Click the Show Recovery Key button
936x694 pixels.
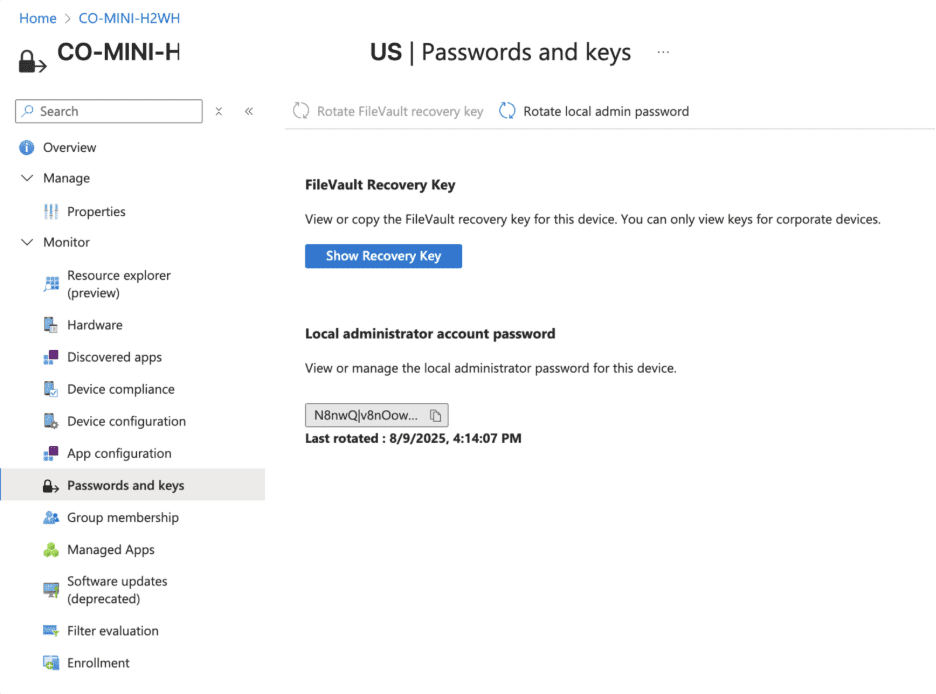(x=383, y=255)
